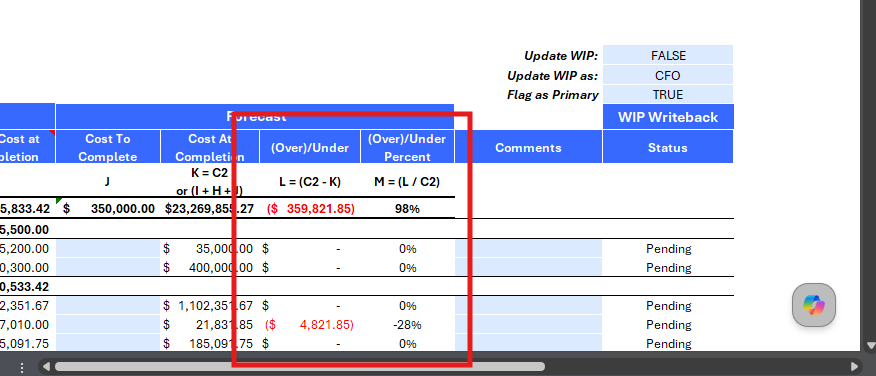
Task: Select Pending status in the $185,091.75 row
Action: coord(668,344)
